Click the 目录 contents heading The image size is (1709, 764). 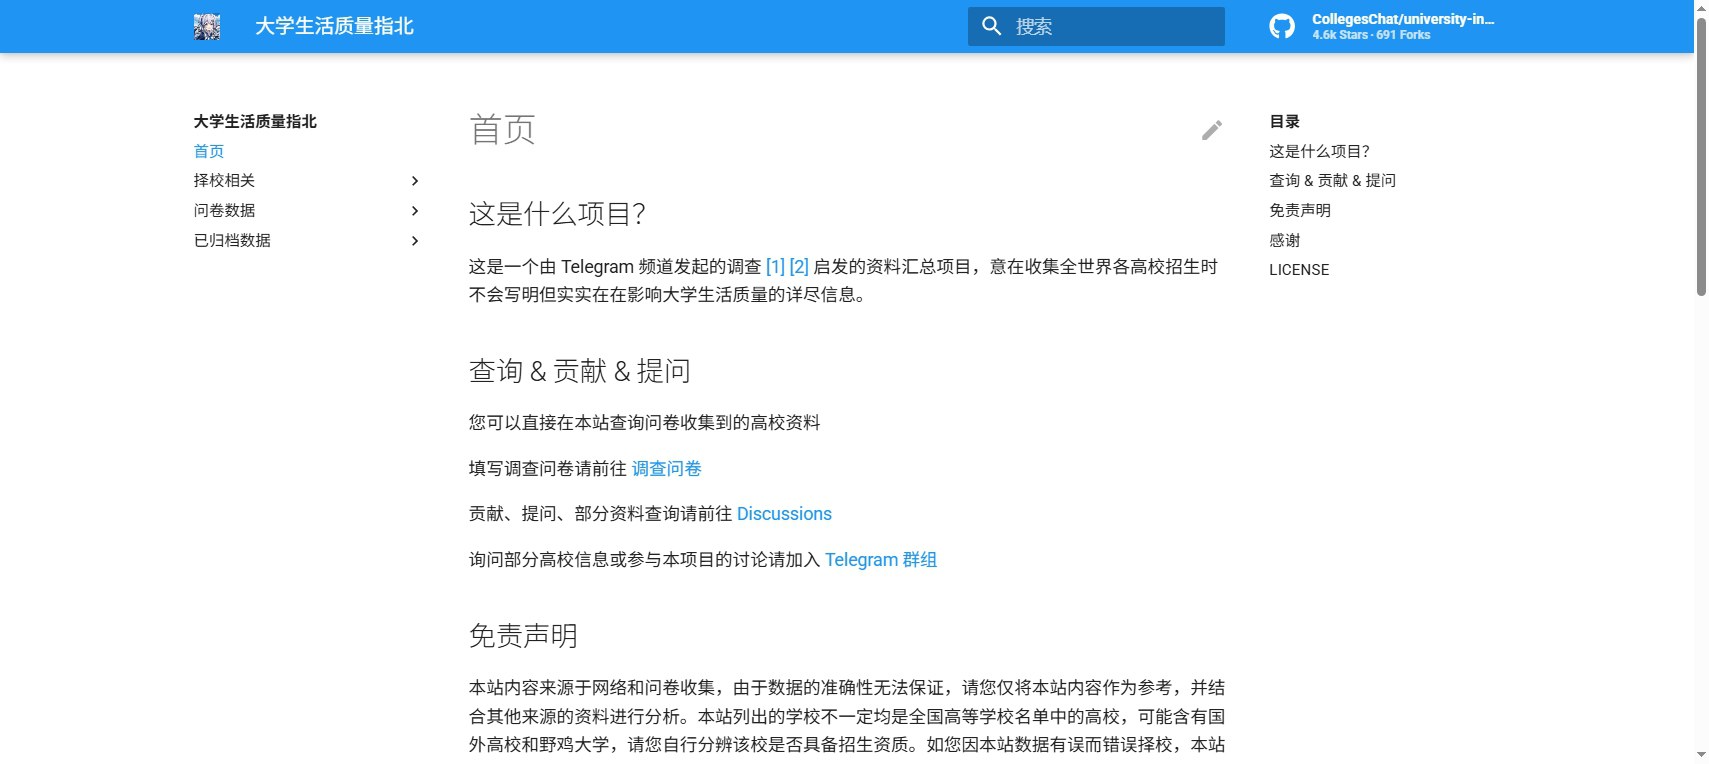point(1284,122)
